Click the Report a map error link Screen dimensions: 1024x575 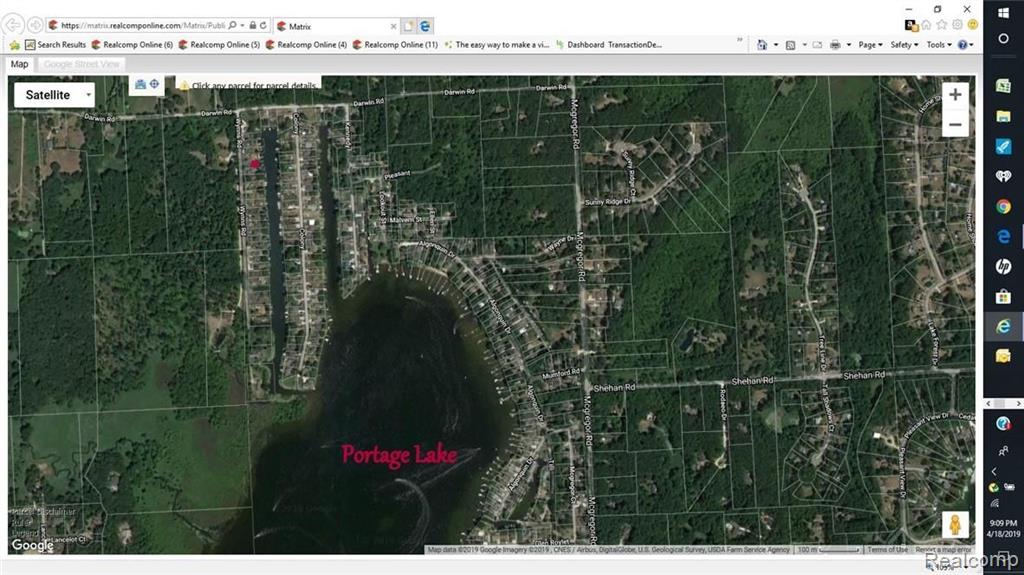[943, 550]
